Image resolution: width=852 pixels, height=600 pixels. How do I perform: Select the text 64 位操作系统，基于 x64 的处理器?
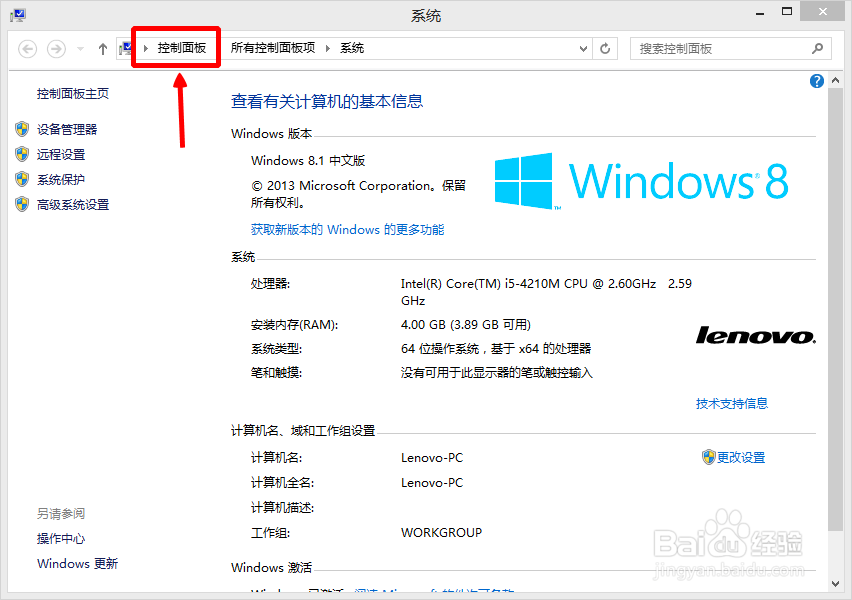(496, 349)
